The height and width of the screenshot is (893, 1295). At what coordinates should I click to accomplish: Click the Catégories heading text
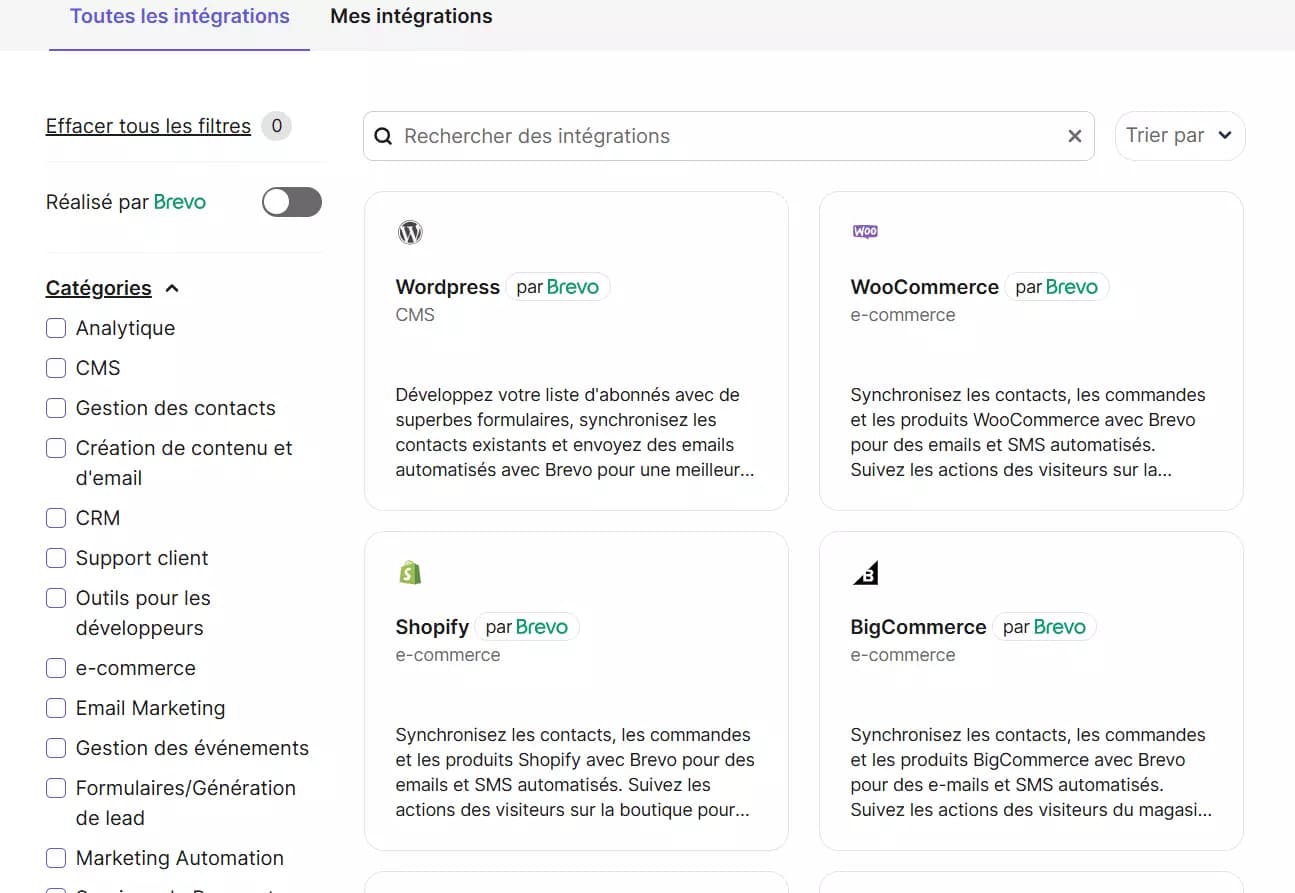coord(99,288)
